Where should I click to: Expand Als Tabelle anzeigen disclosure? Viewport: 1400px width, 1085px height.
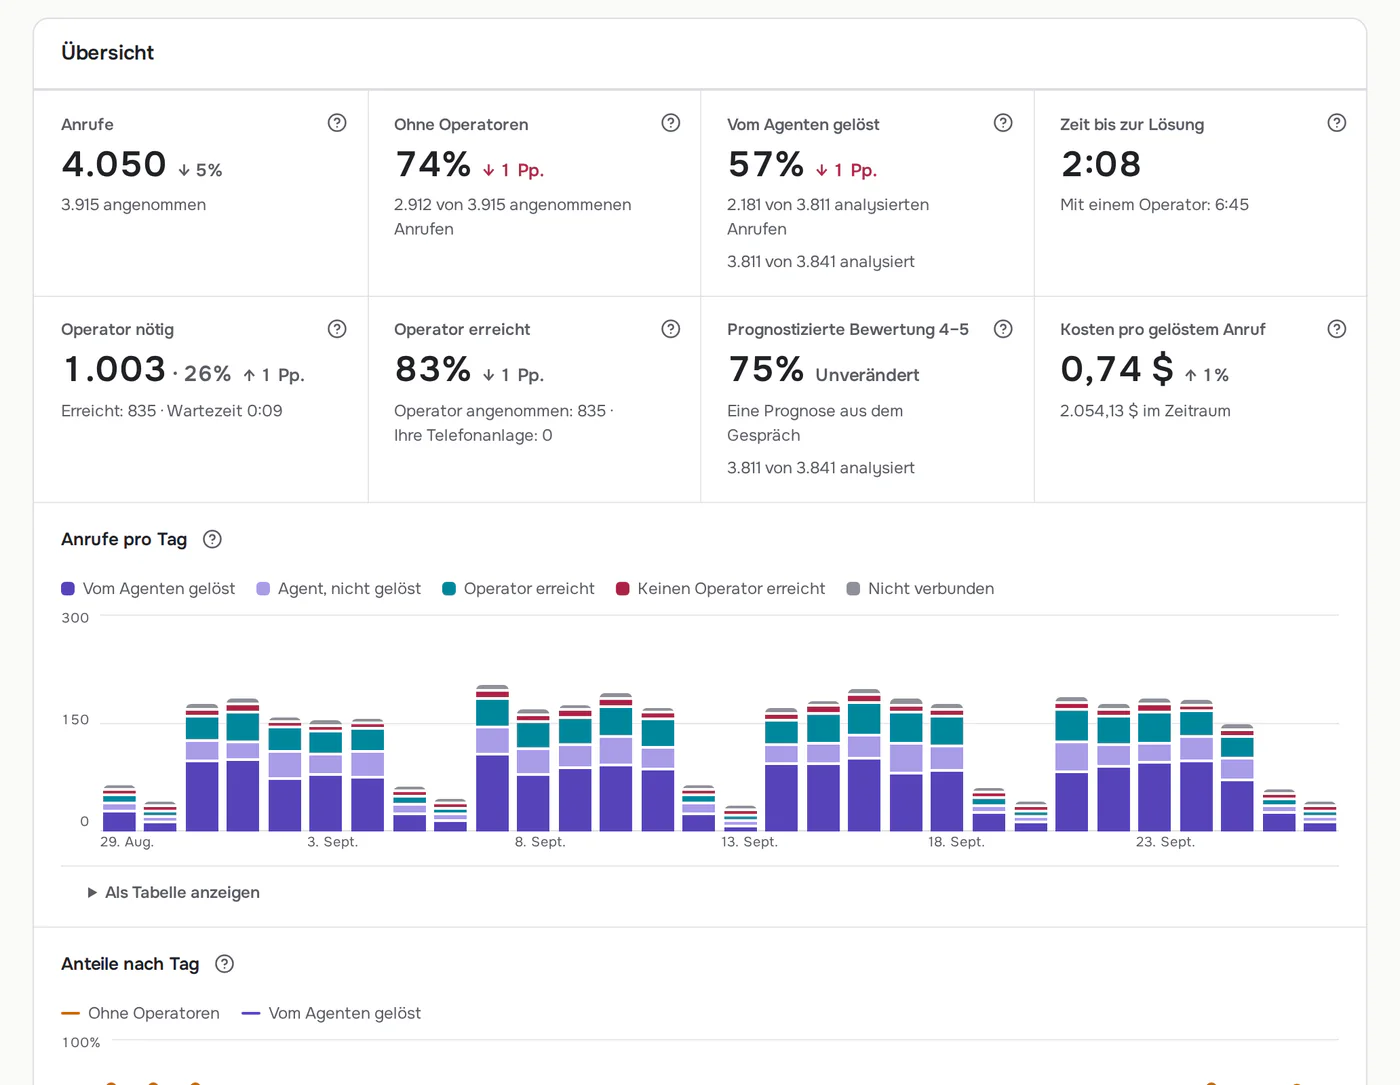(174, 892)
